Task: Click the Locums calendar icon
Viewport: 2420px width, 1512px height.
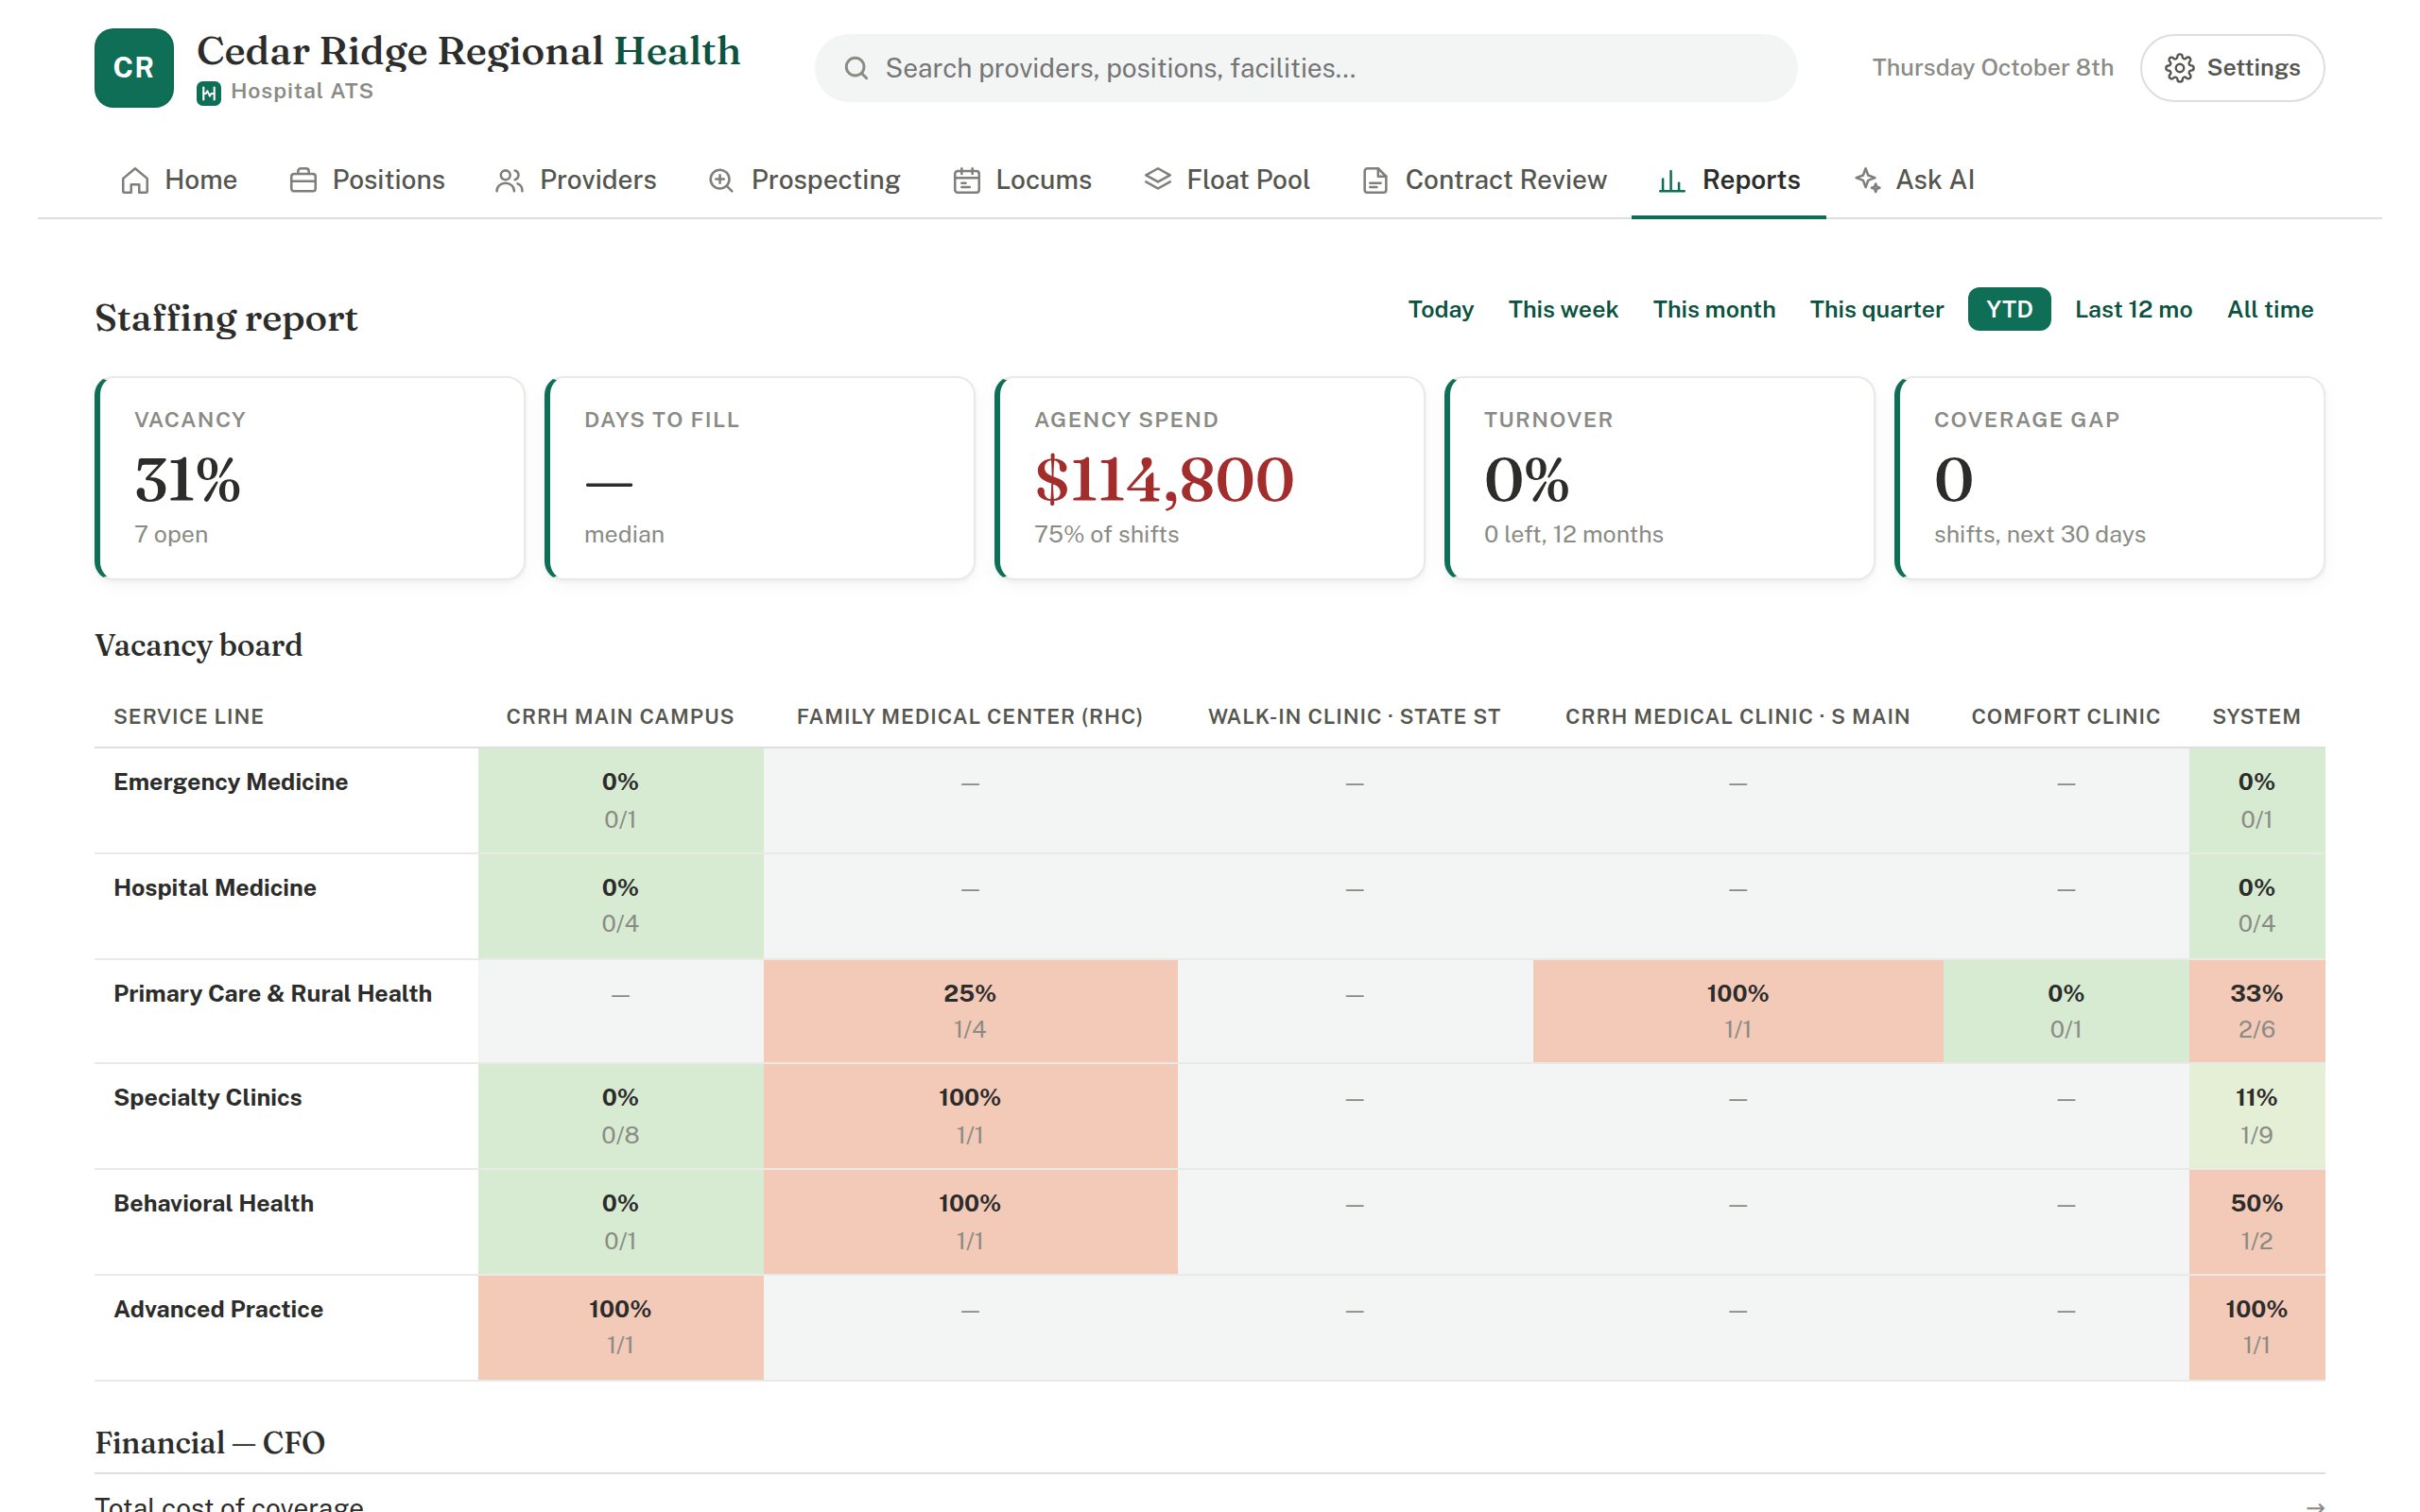Action: tap(966, 180)
